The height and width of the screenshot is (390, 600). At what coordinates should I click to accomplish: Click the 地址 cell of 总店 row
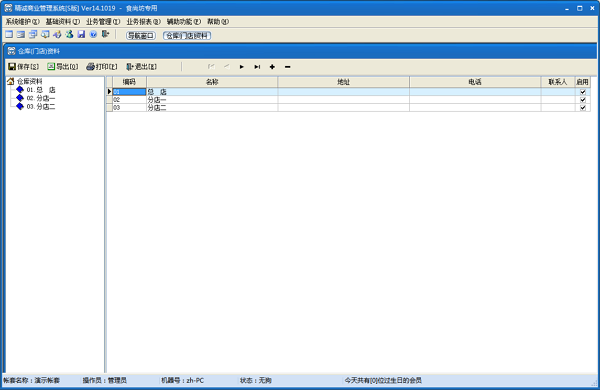(344, 92)
